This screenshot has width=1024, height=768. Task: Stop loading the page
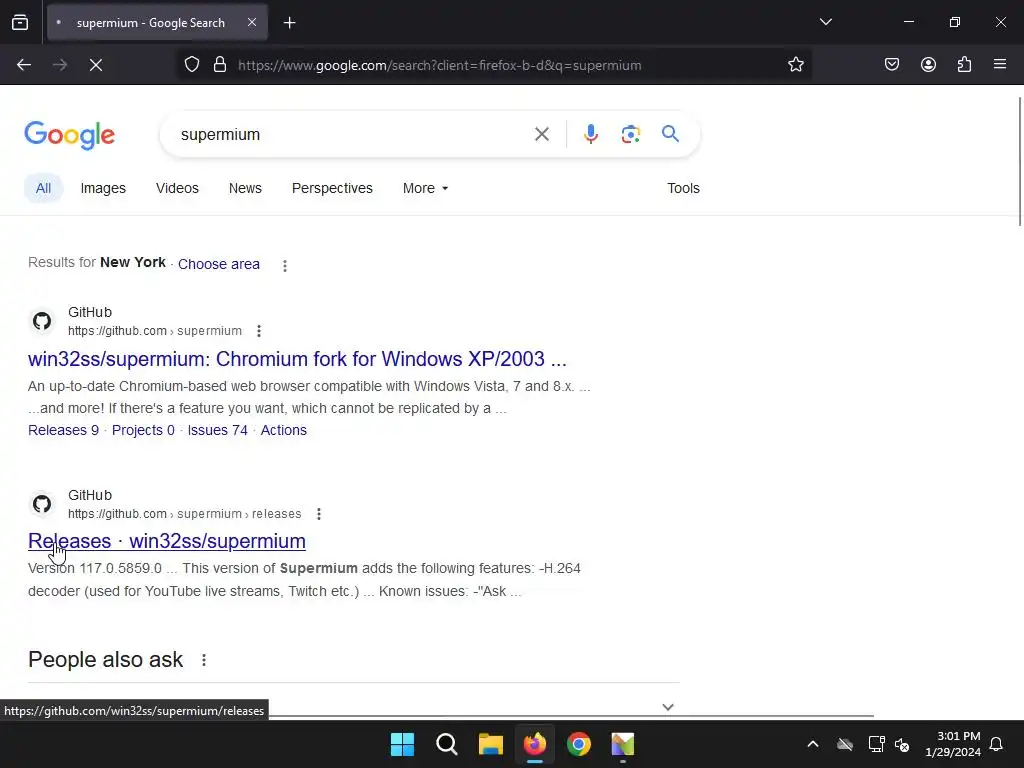coord(96,65)
